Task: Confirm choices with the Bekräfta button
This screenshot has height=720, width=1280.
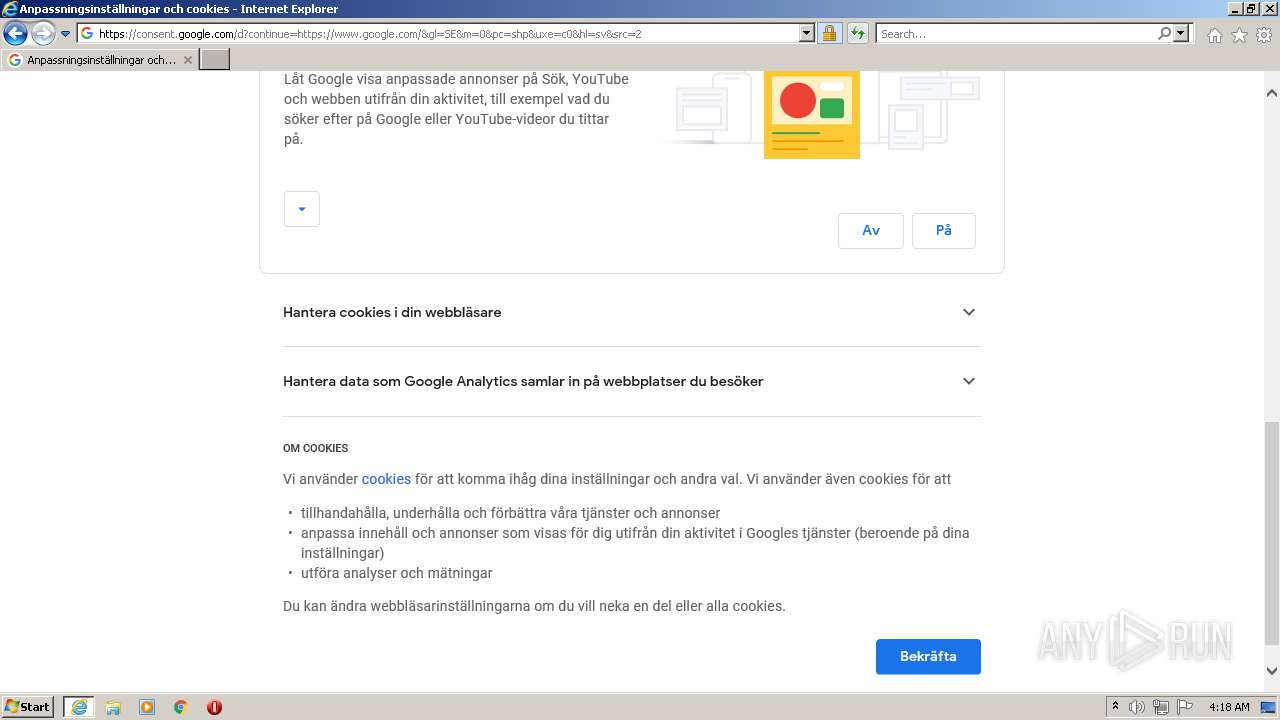Action: (x=928, y=657)
